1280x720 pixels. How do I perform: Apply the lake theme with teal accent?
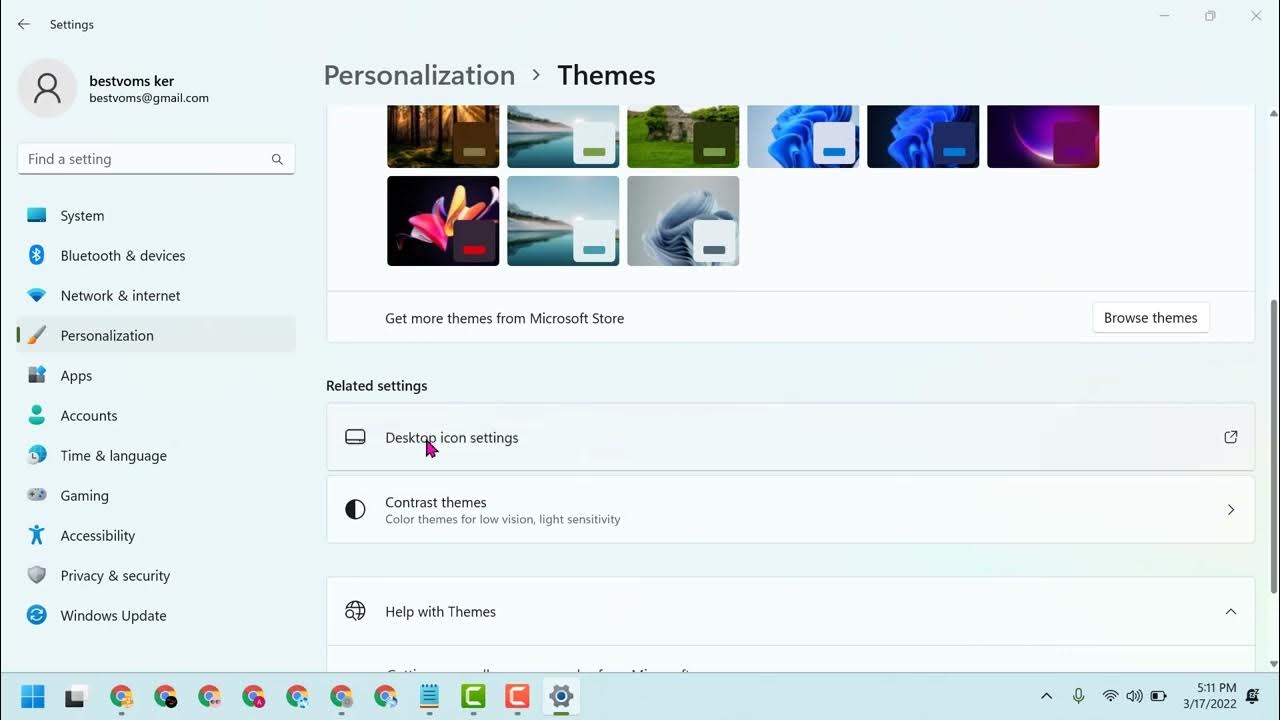[563, 221]
